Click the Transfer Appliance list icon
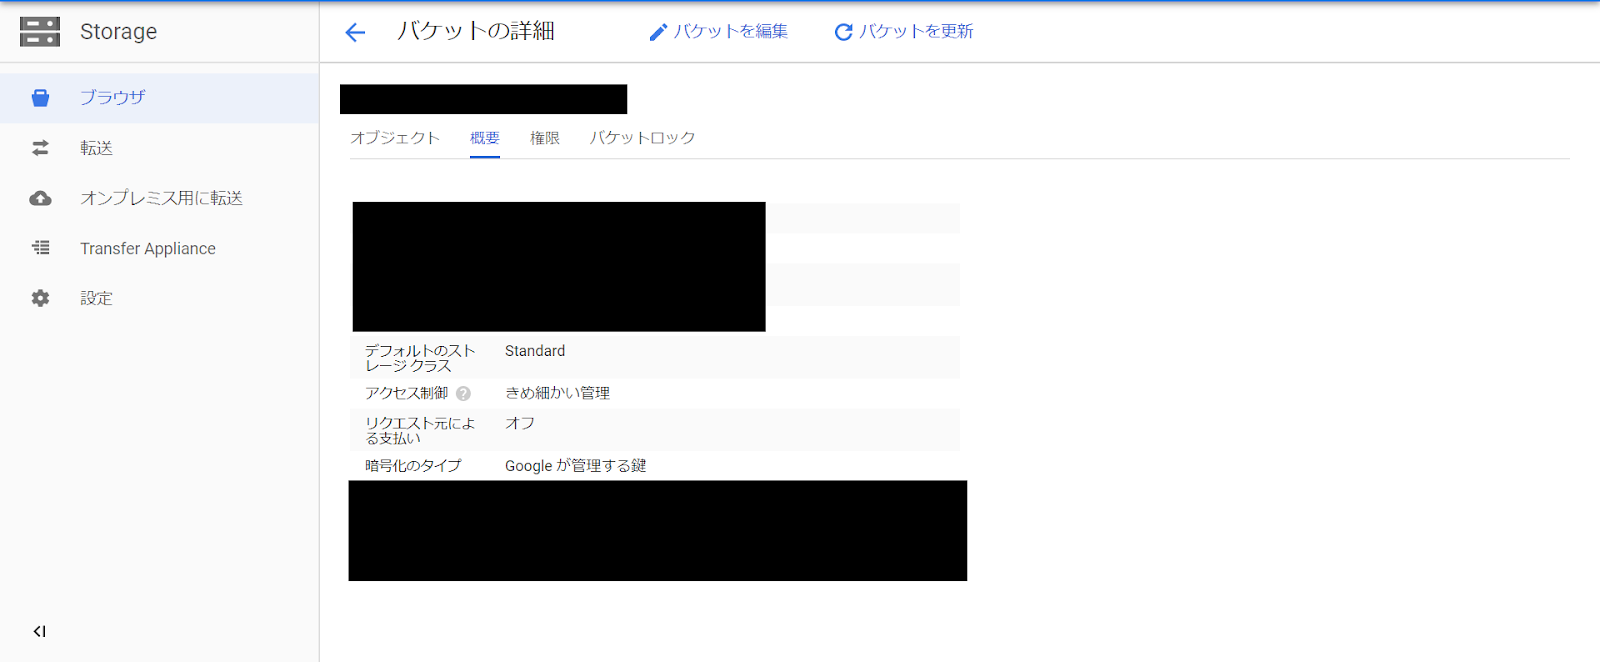 coord(40,247)
